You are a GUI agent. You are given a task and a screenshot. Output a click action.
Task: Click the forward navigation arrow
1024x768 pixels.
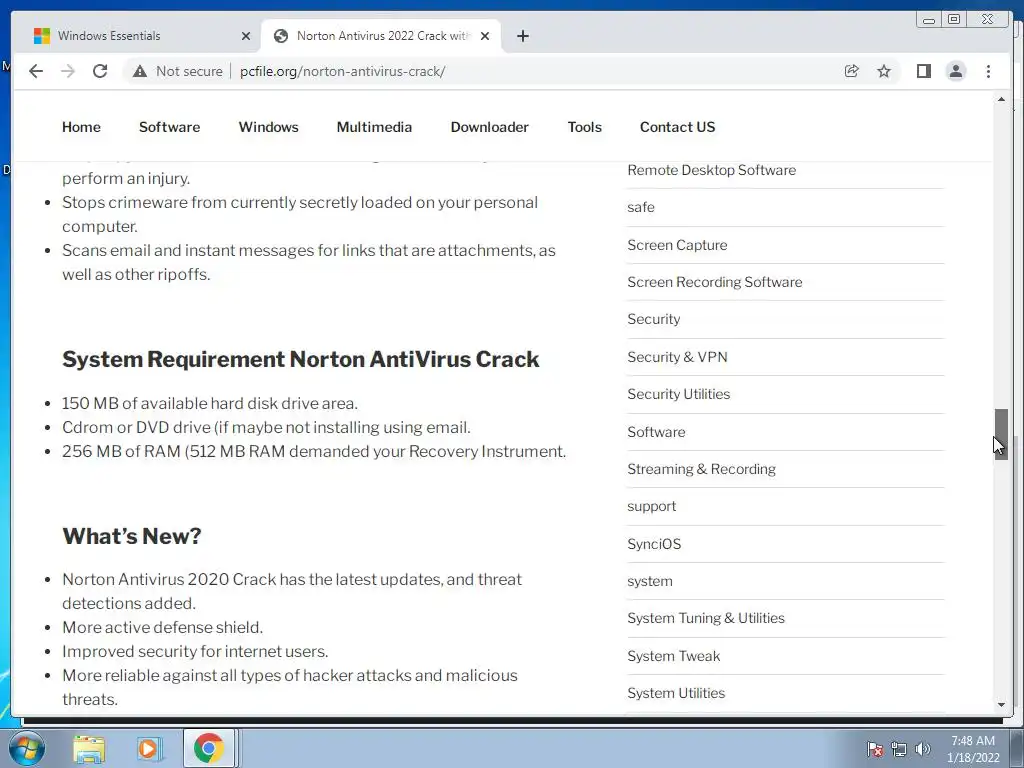(x=68, y=71)
